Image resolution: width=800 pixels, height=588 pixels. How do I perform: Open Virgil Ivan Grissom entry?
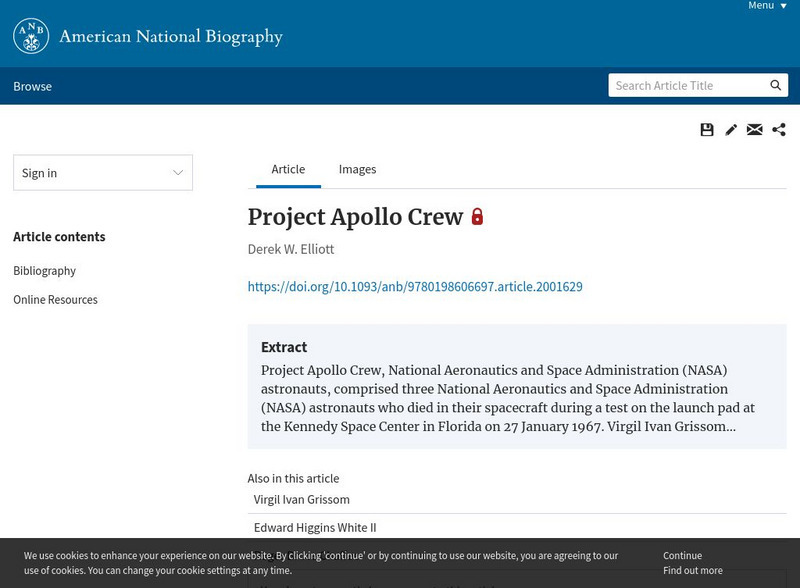(302, 500)
